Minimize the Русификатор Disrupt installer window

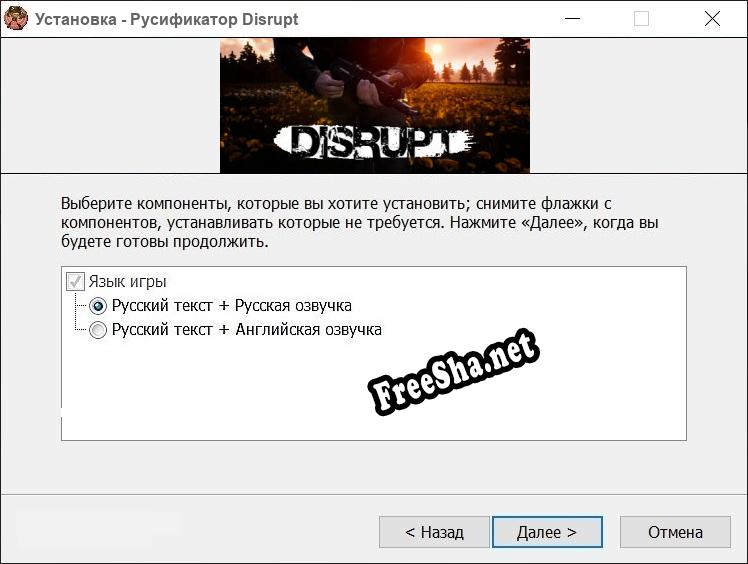[572, 19]
